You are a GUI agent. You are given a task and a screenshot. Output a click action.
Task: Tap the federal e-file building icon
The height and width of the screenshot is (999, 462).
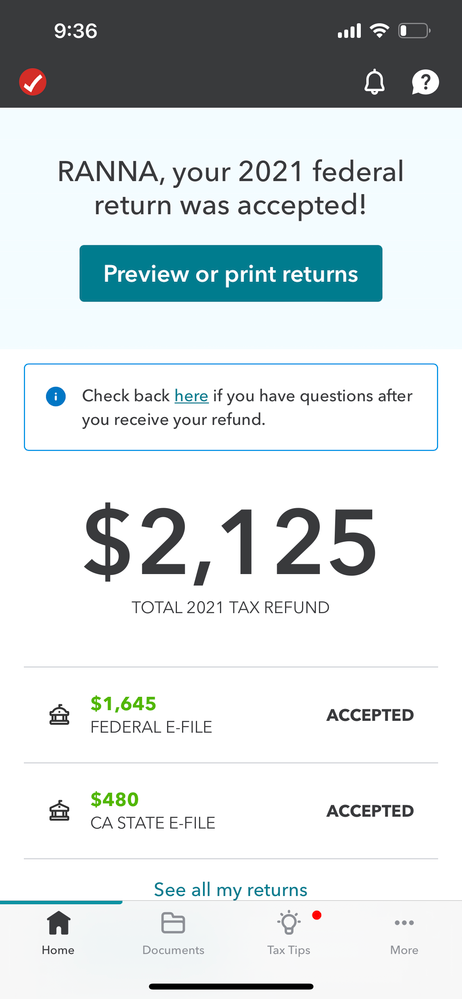click(x=59, y=715)
